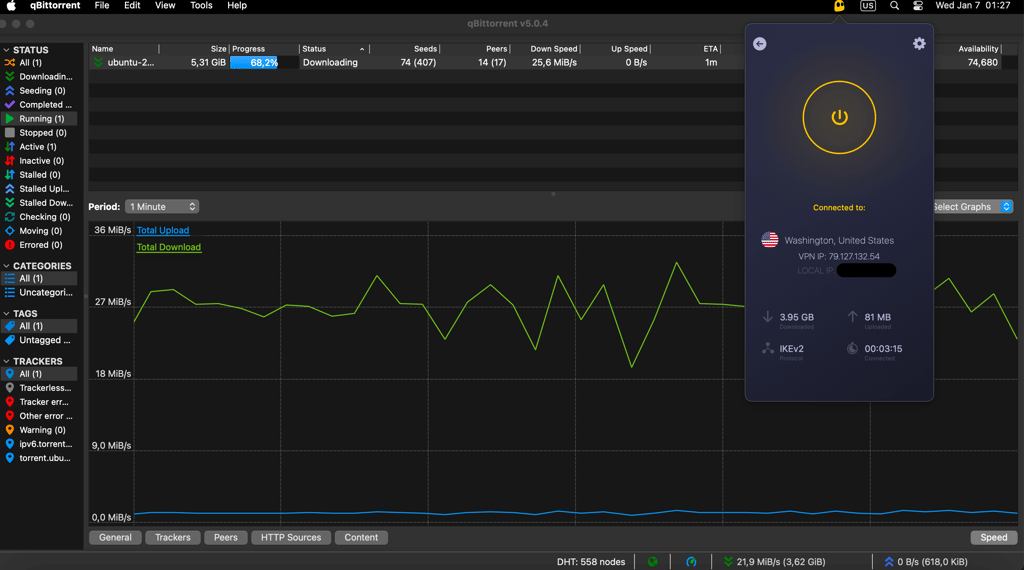Filter by Seeding (0) status
The image size is (1024, 570).
click(x=39, y=91)
